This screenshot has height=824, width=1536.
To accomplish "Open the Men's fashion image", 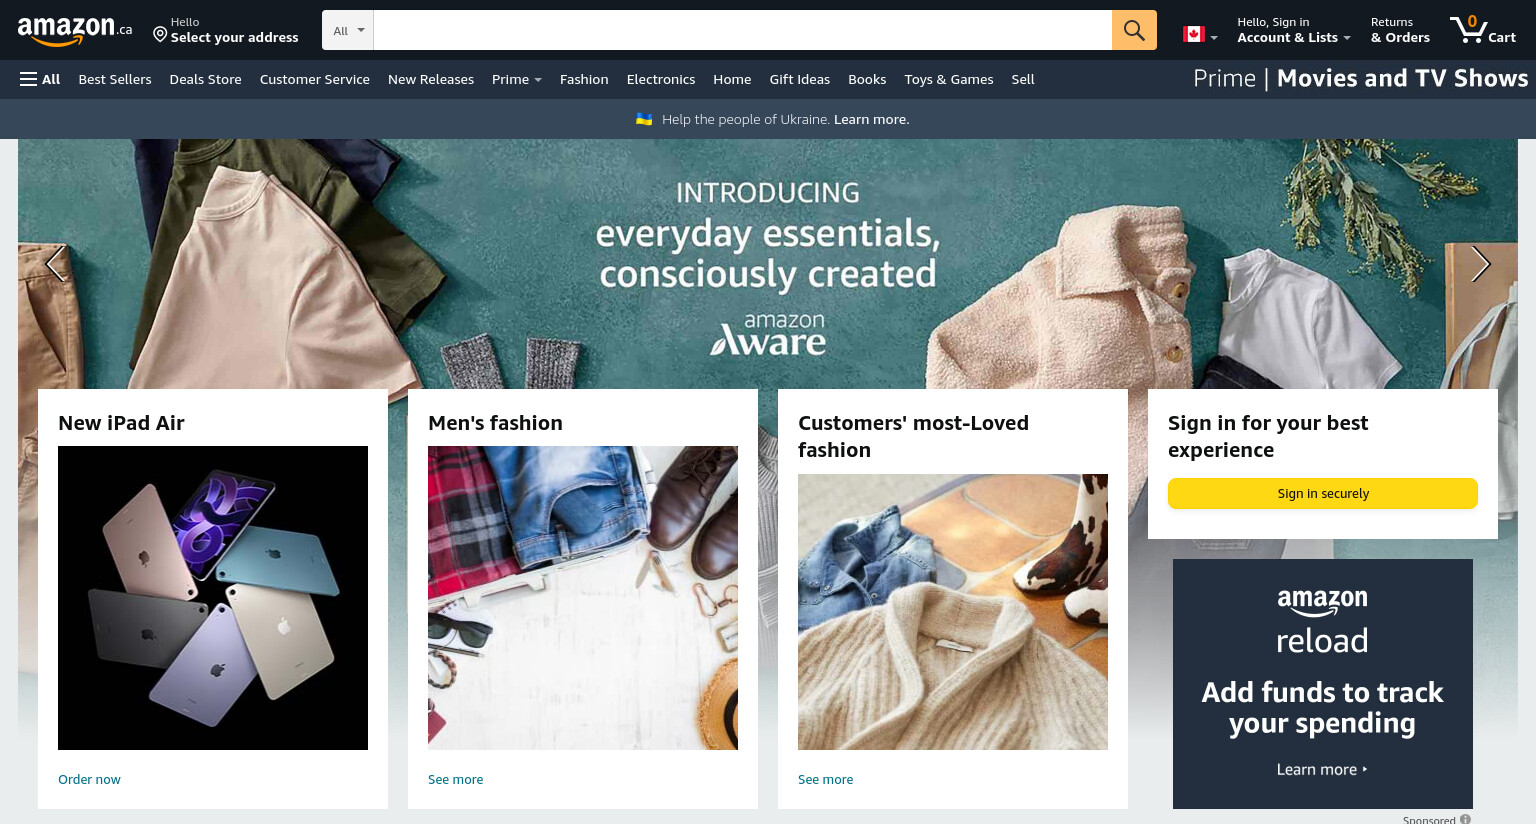I will (x=583, y=598).
